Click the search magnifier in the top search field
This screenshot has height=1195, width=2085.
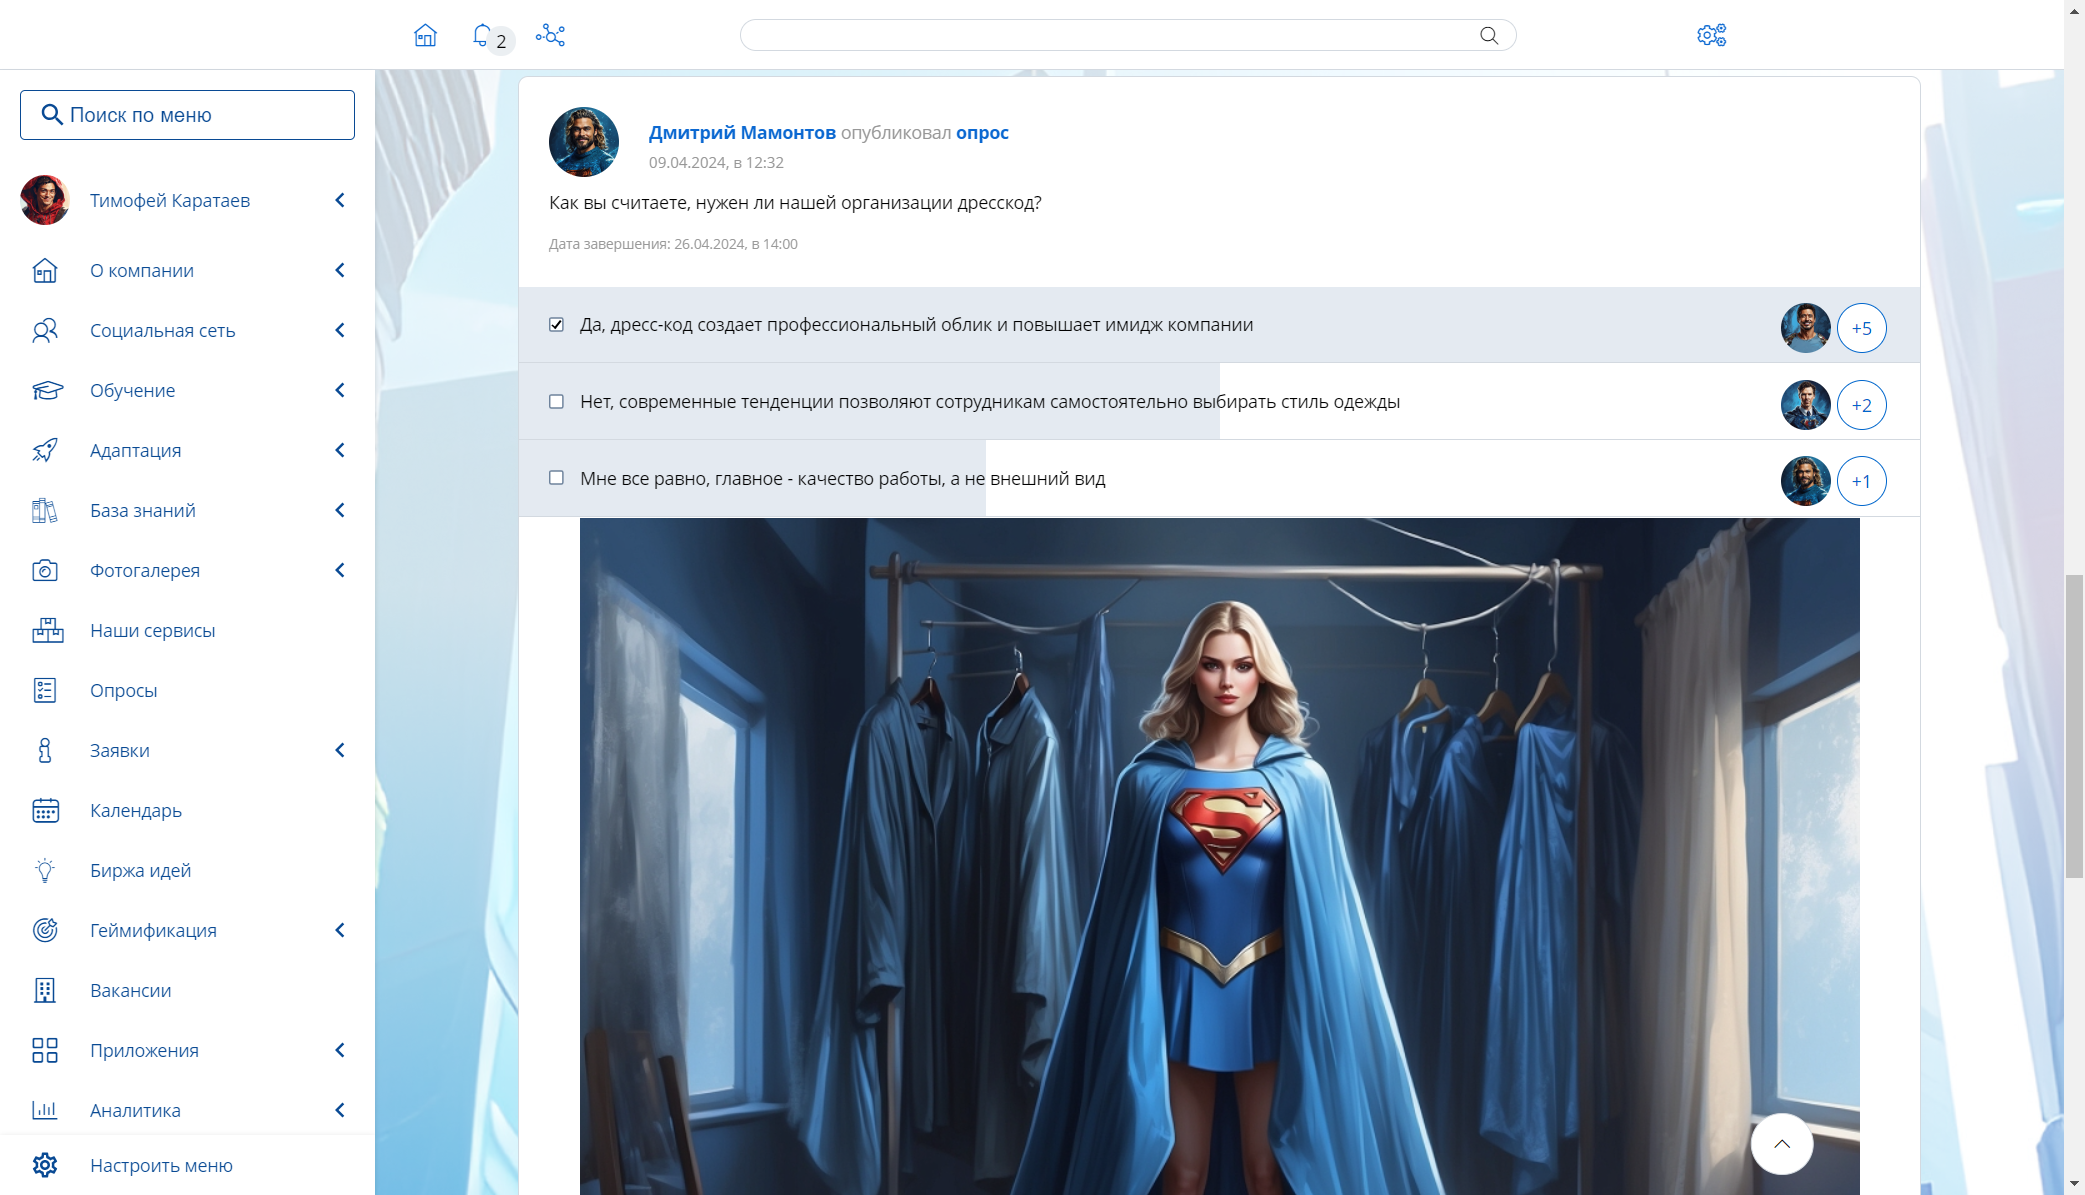(1489, 36)
